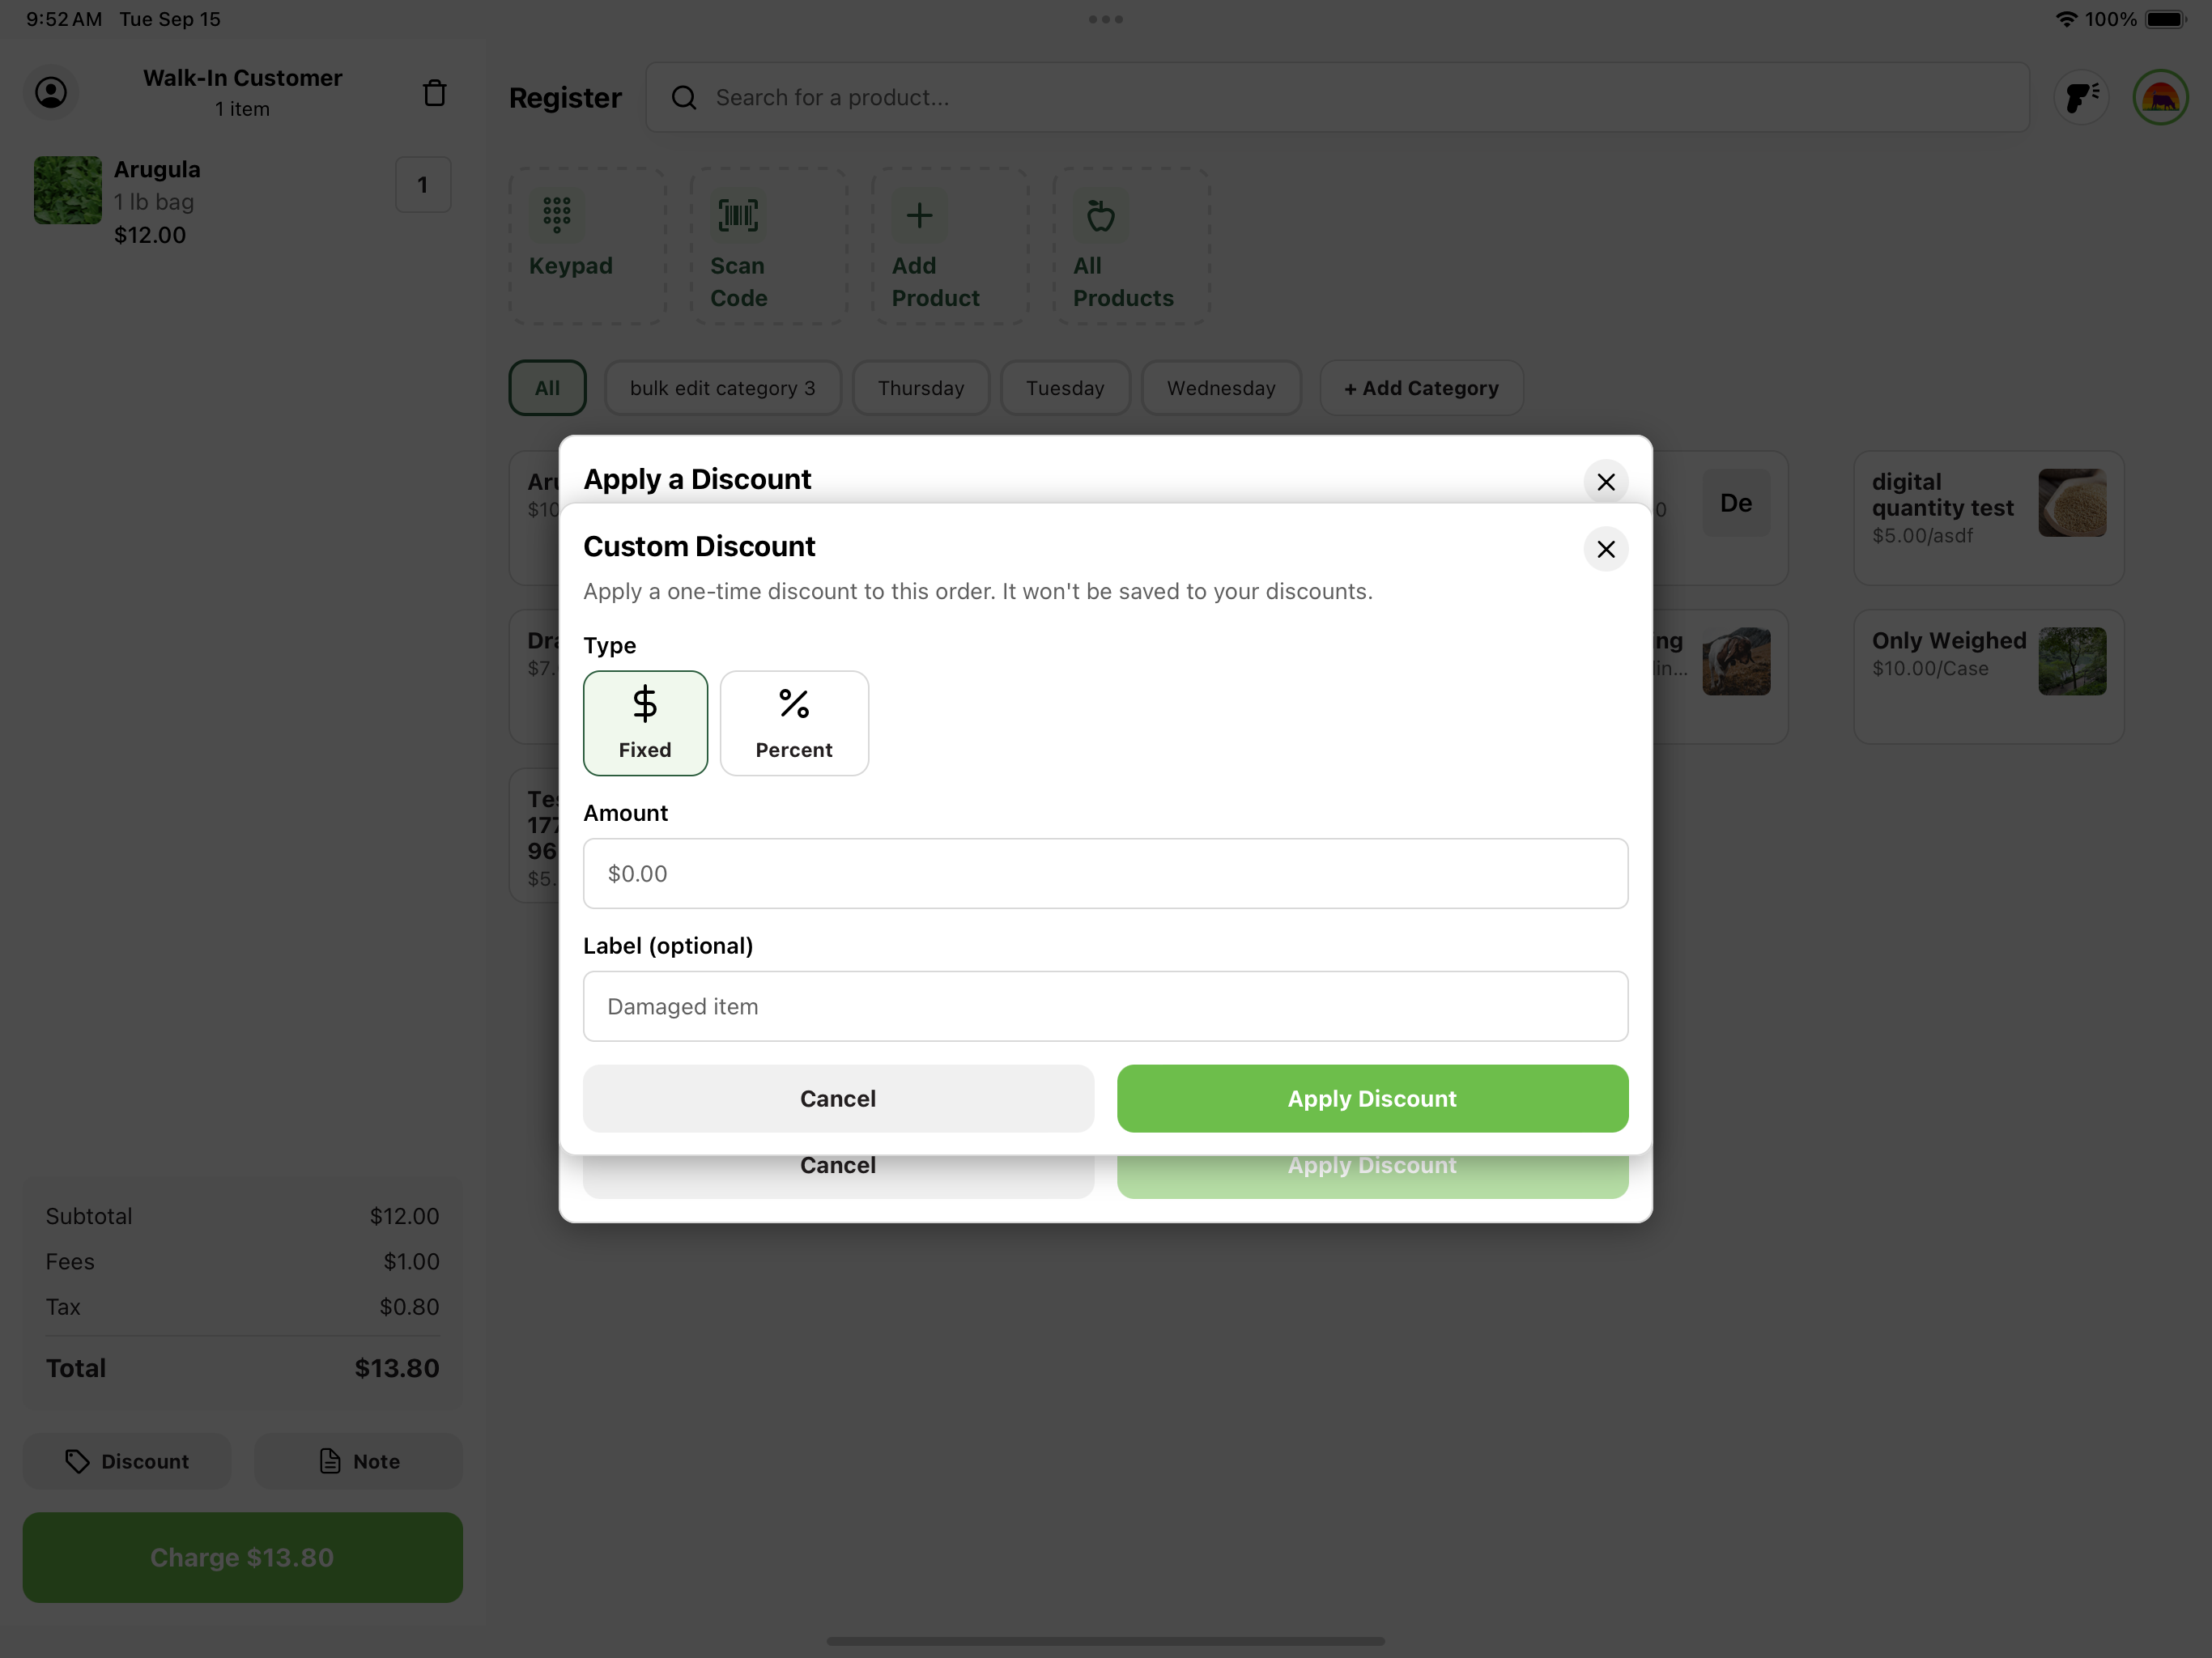Delete the cart with the trash icon
This screenshot has height=1658, width=2212.
(434, 93)
